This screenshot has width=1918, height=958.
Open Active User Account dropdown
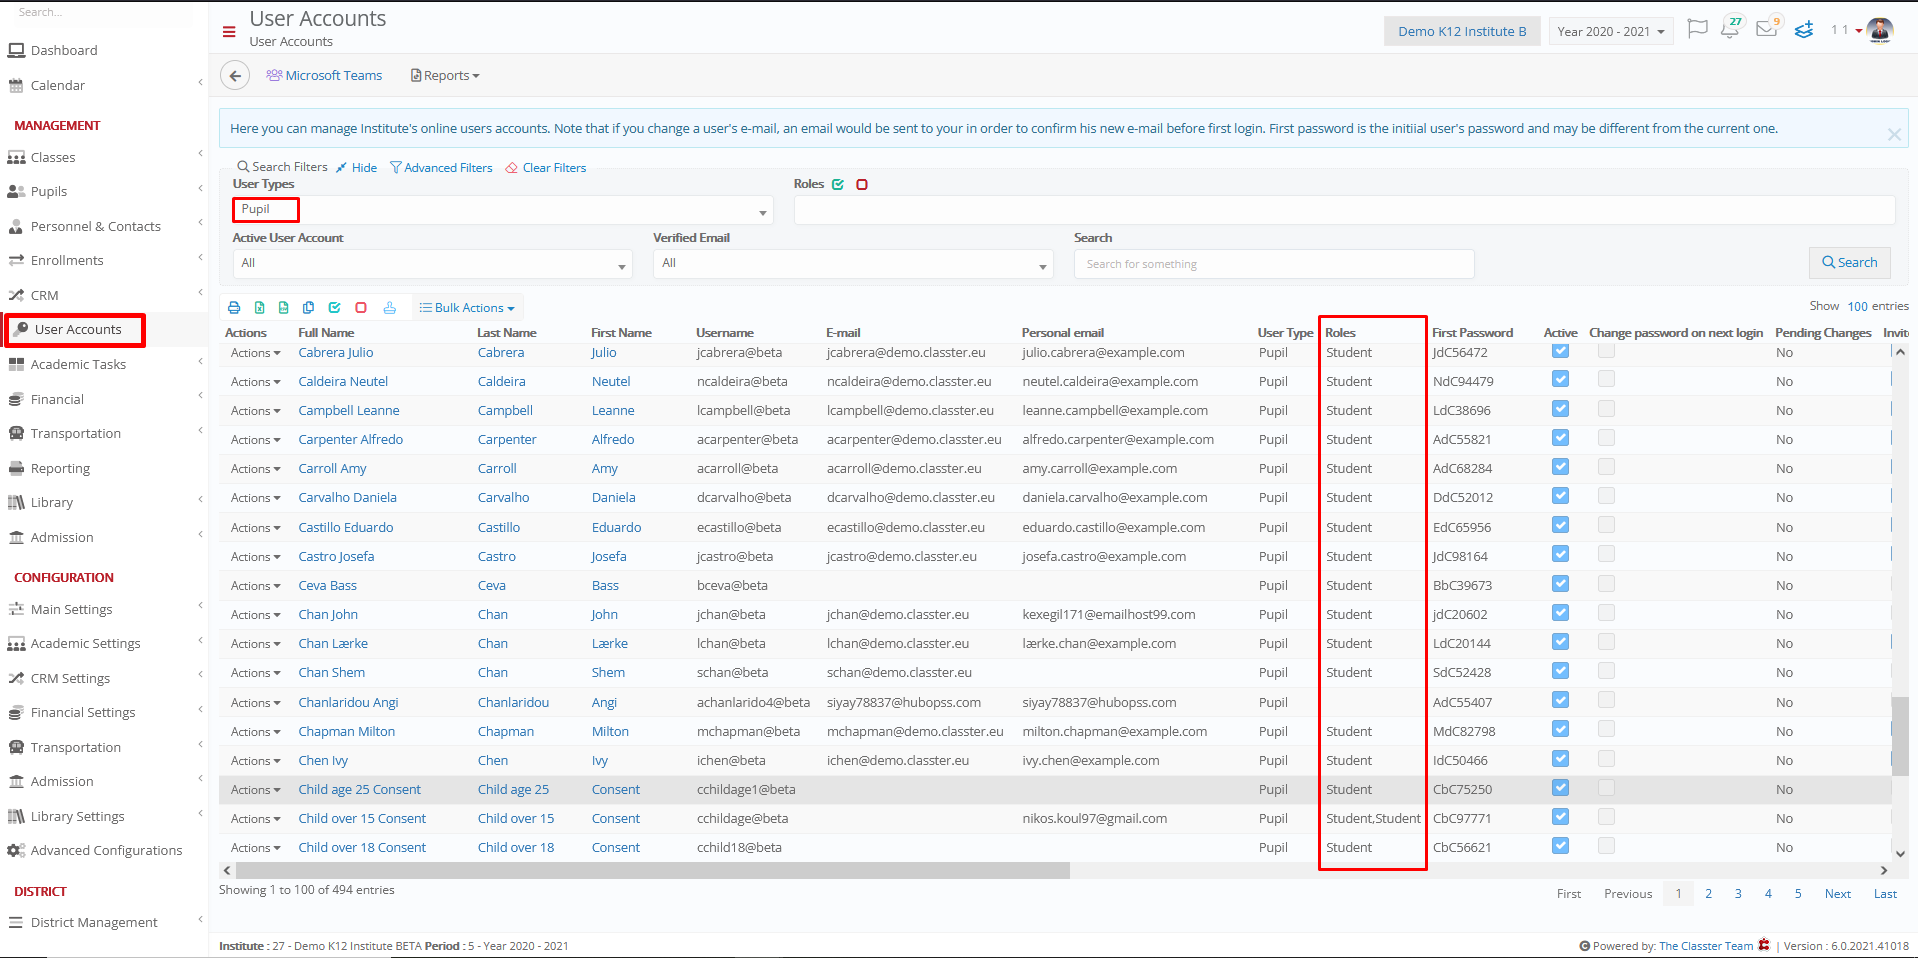tap(433, 264)
